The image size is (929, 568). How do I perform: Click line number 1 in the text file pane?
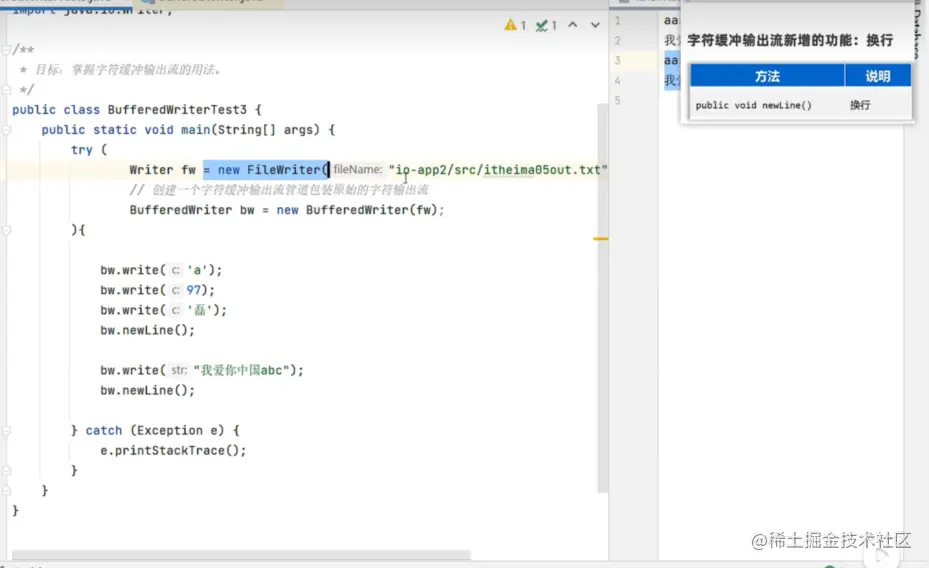(x=617, y=21)
